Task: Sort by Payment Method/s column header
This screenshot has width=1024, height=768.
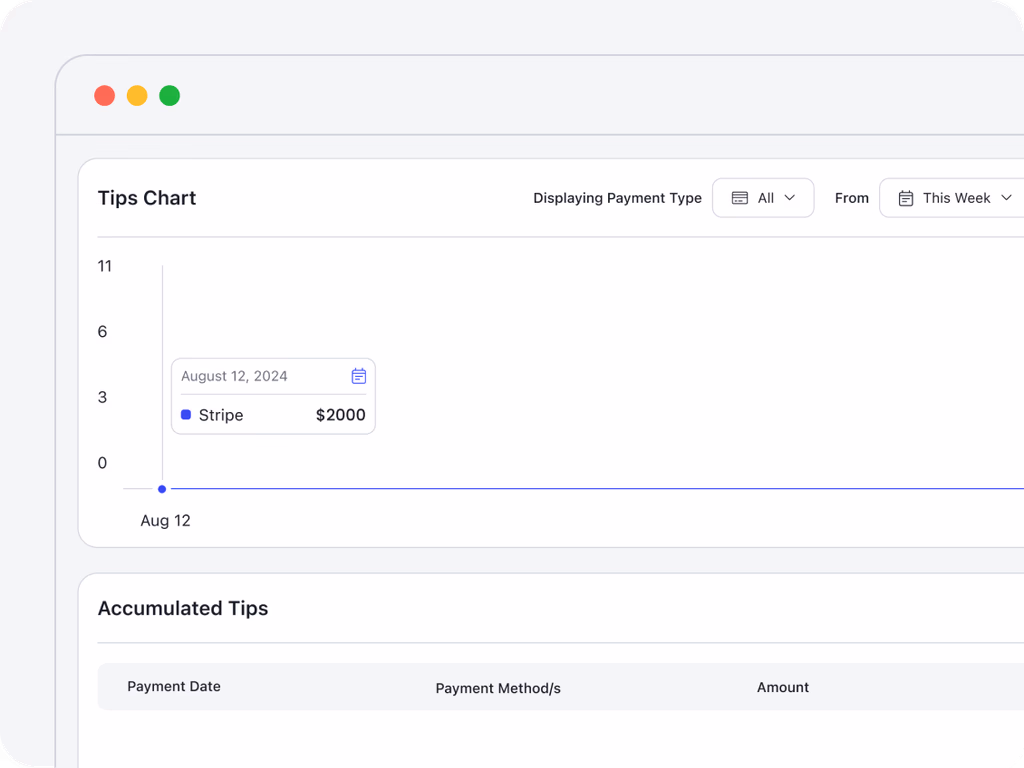Action: click(498, 688)
